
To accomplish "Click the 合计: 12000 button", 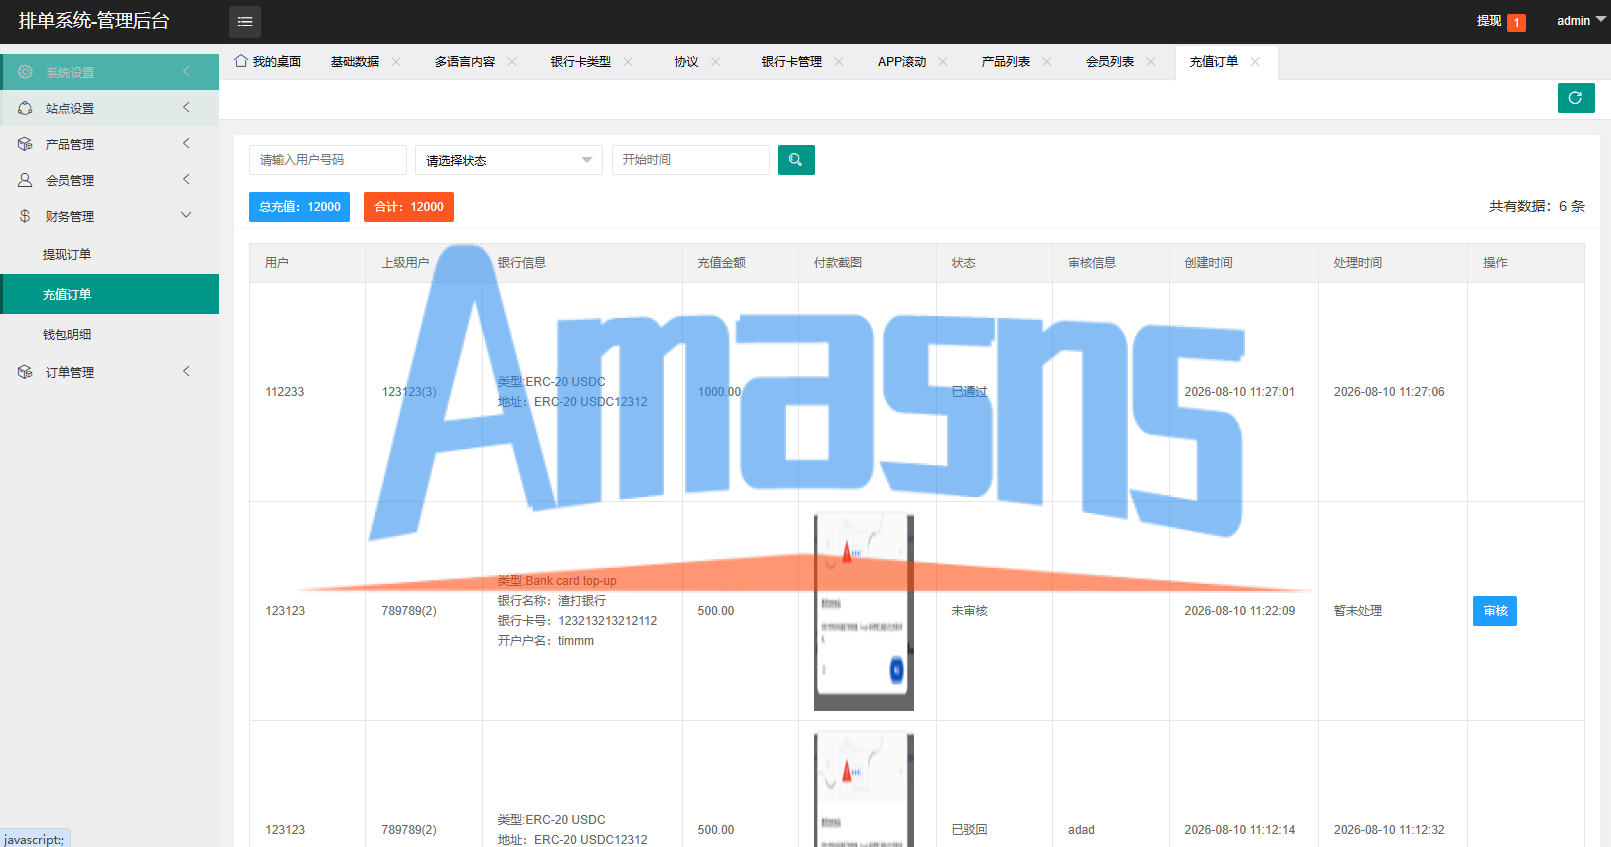I will point(409,207).
